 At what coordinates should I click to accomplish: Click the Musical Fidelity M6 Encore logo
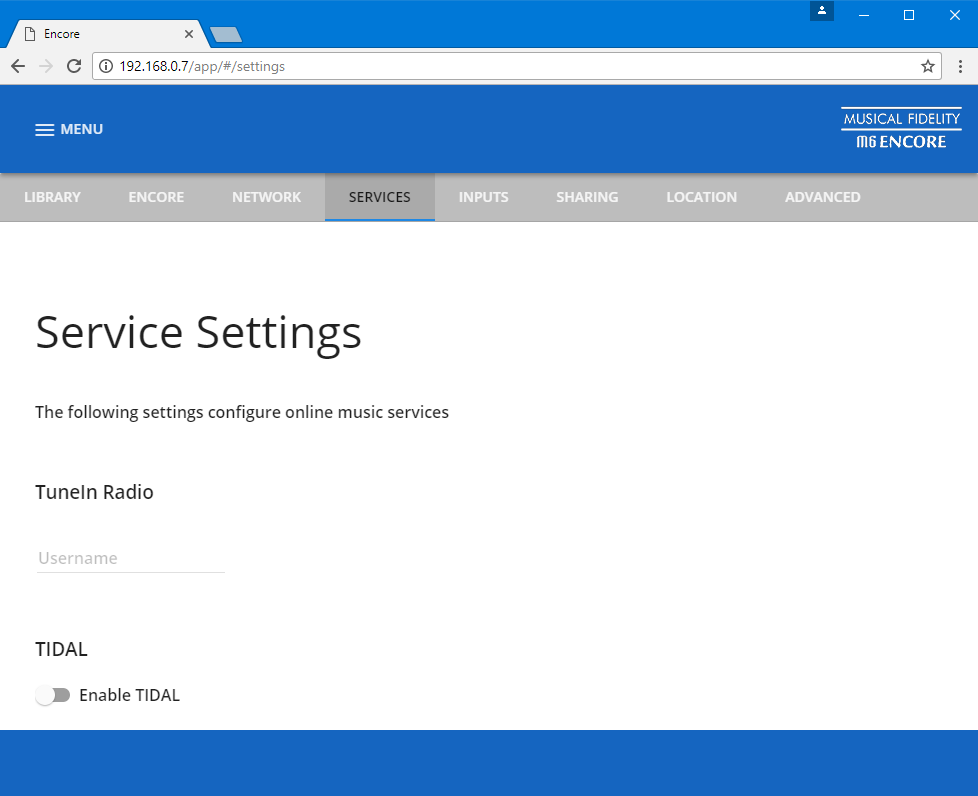click(x=900, y=129)
